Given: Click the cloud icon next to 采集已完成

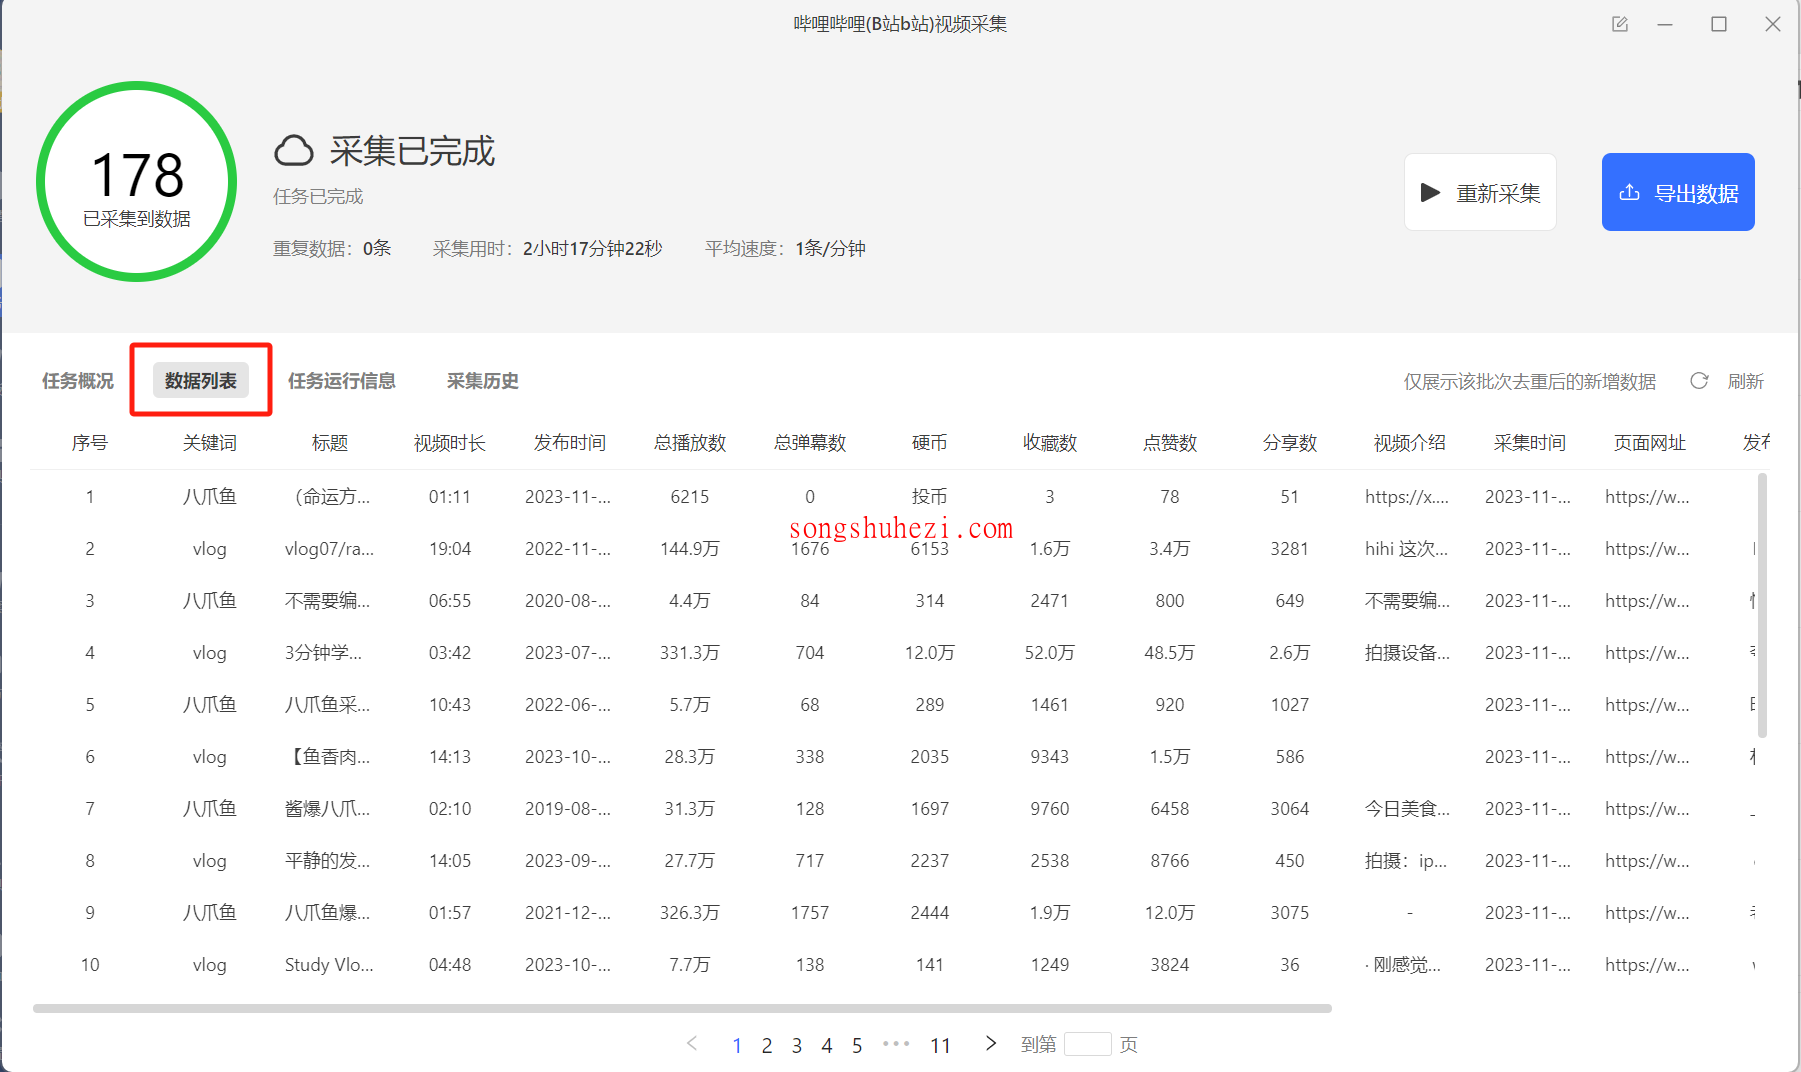Looking at the screenshot, I should coord(294,151).
